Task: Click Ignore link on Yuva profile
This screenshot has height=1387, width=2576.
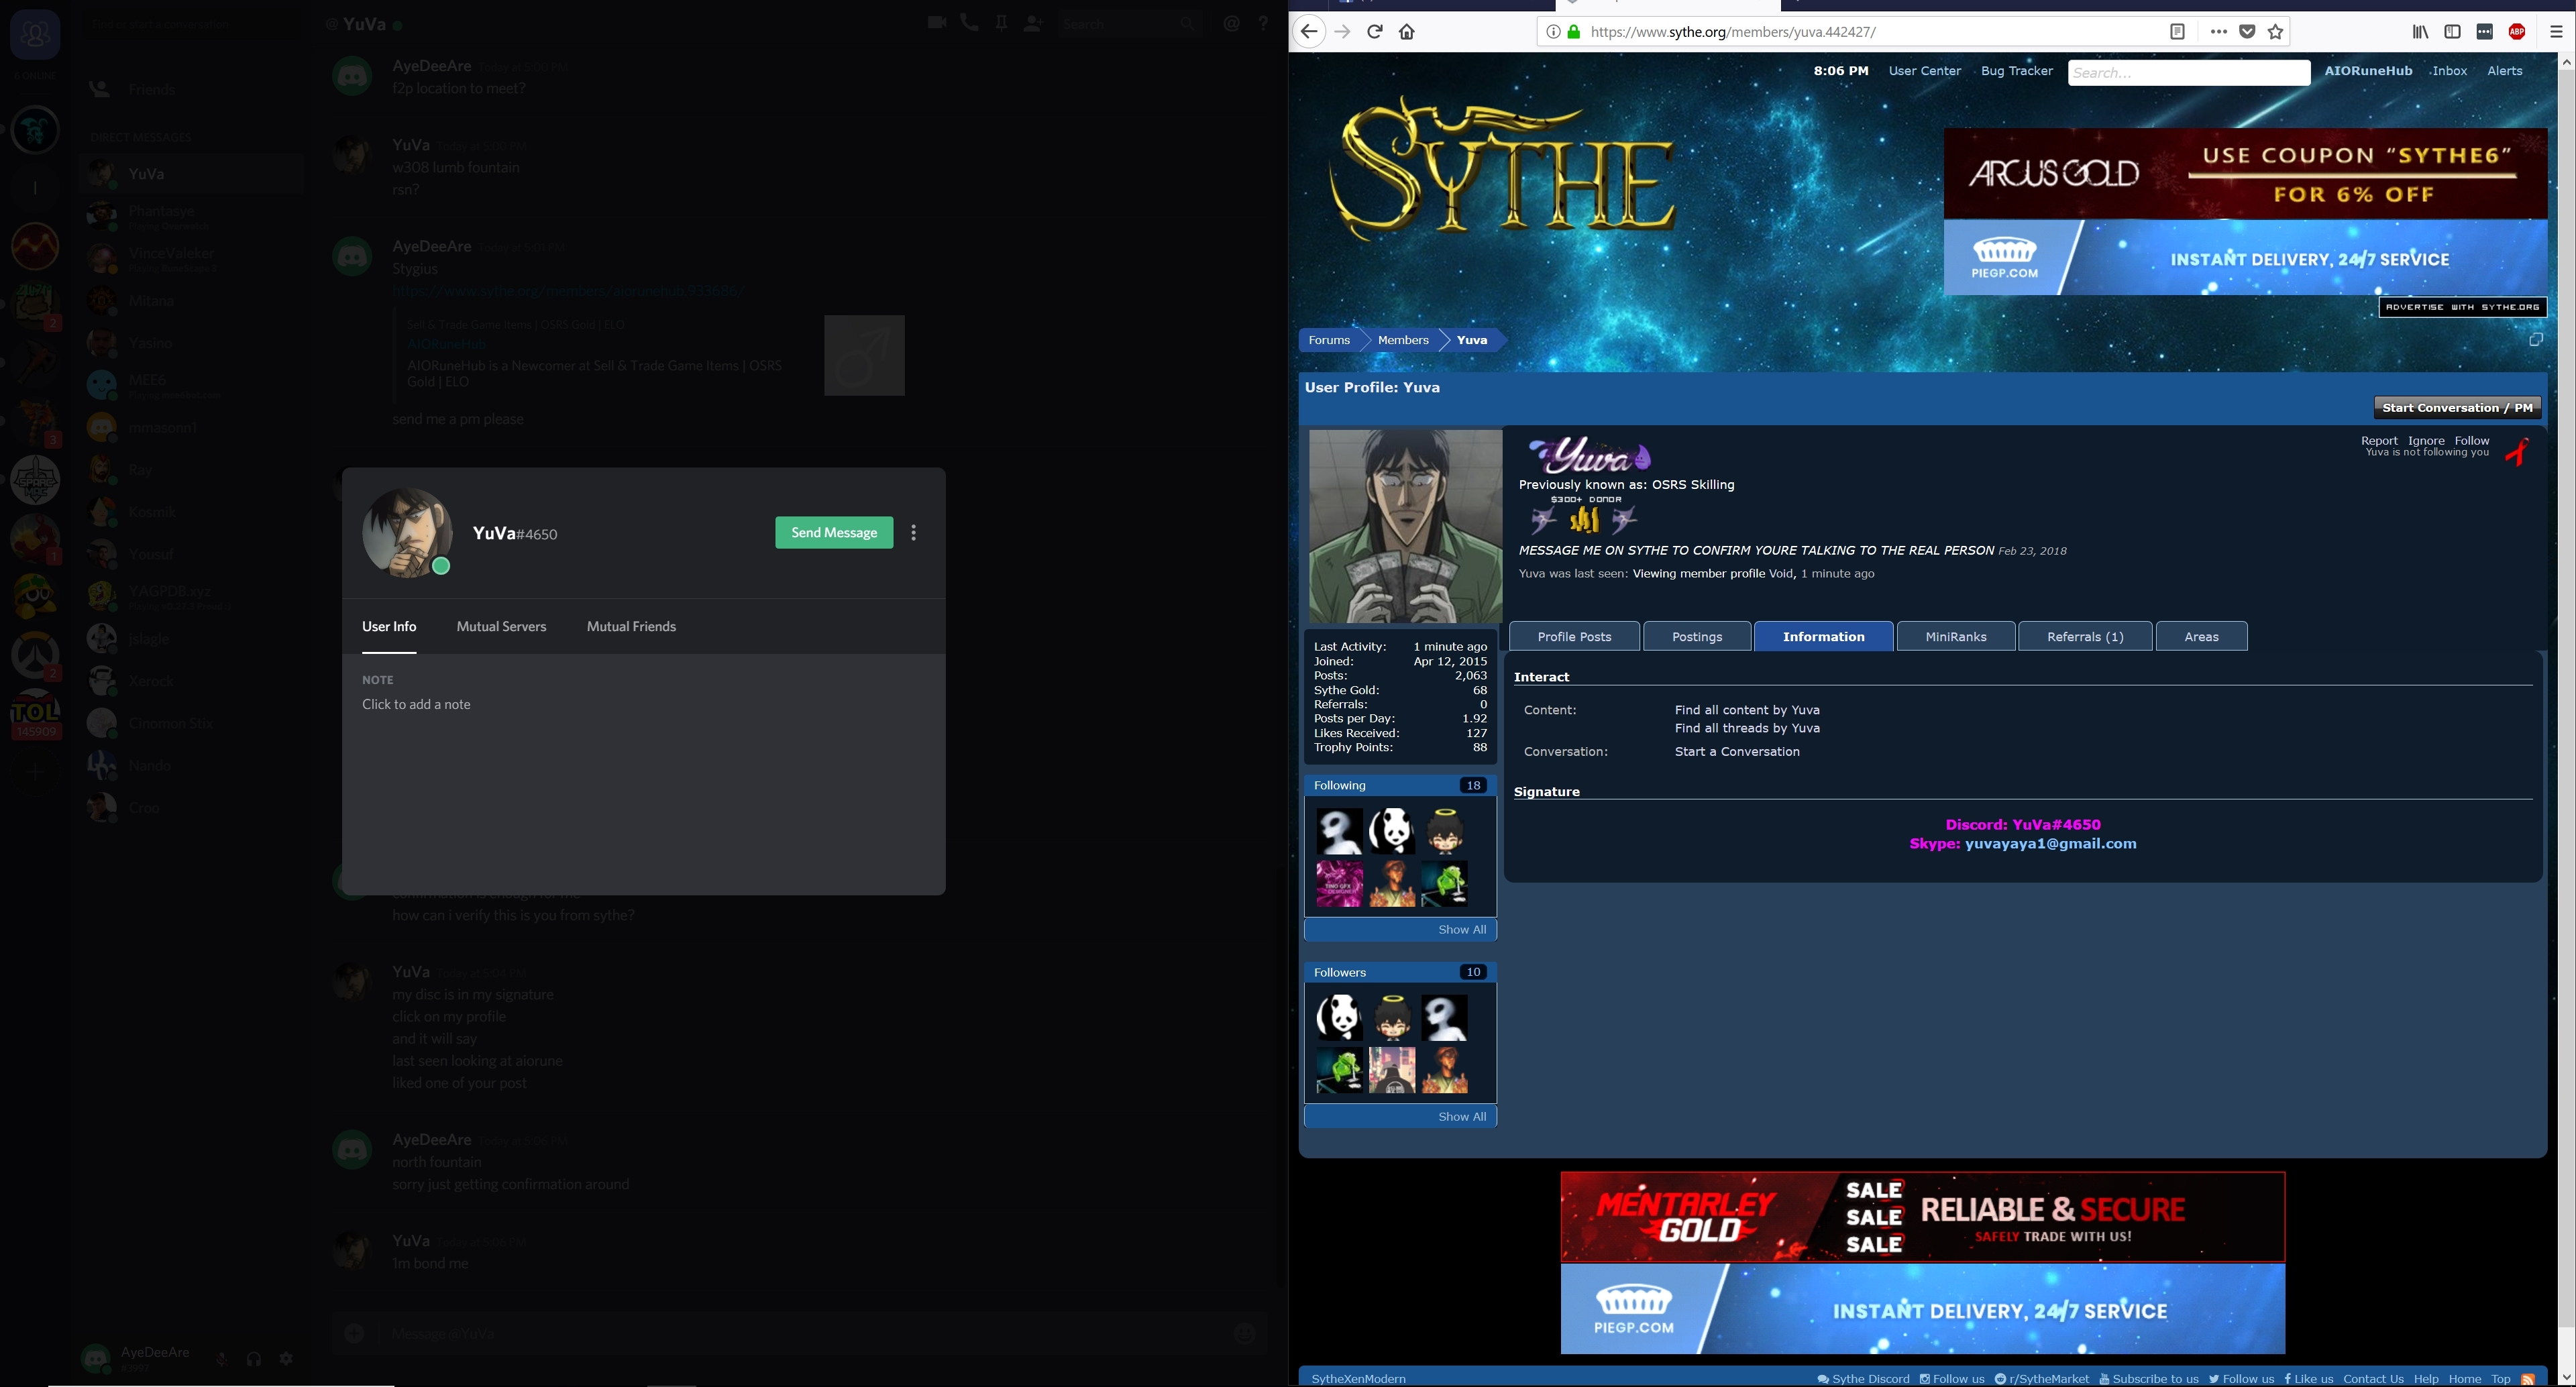Action: click(2426, 441)
